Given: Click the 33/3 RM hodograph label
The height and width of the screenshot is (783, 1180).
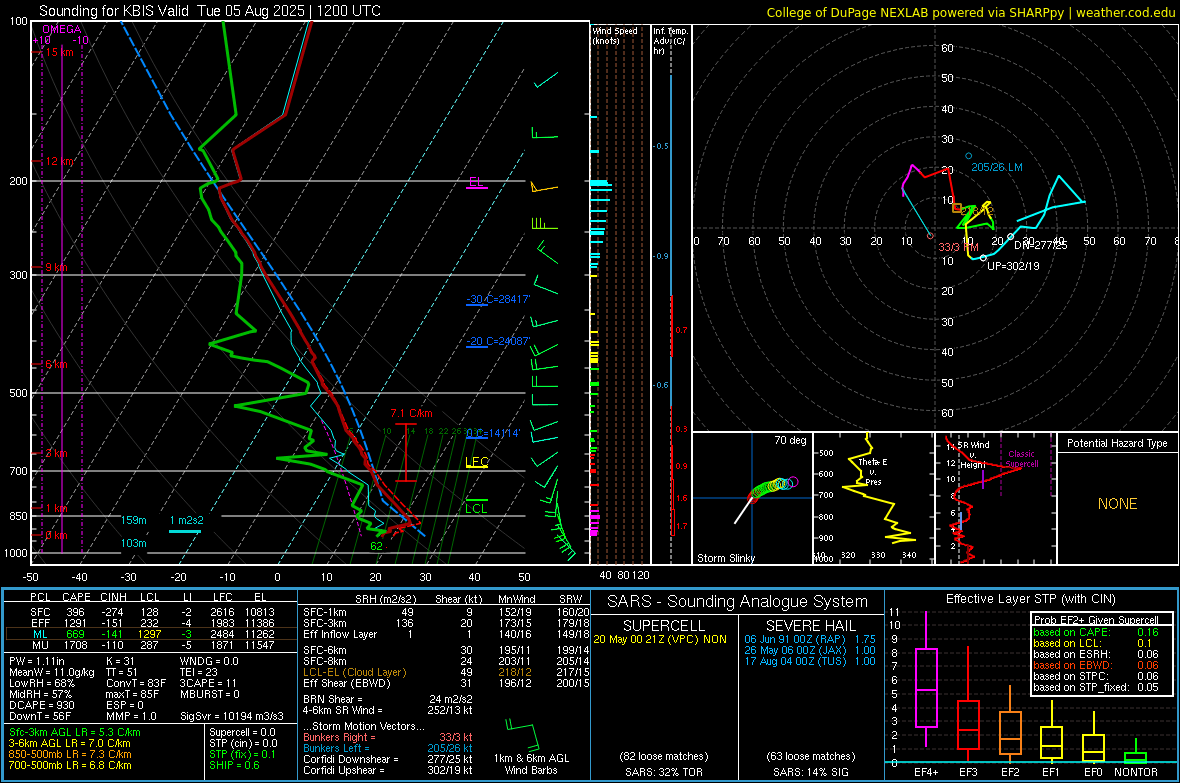Looking at the screenshot, I should click(x=958, y=247).
